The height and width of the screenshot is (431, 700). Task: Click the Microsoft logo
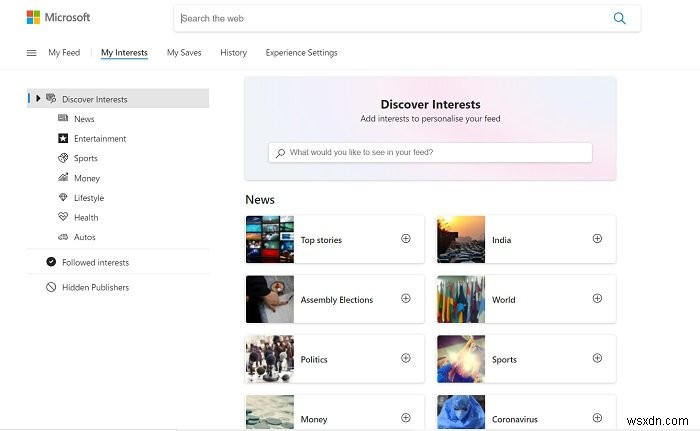(x=58, y=17)
